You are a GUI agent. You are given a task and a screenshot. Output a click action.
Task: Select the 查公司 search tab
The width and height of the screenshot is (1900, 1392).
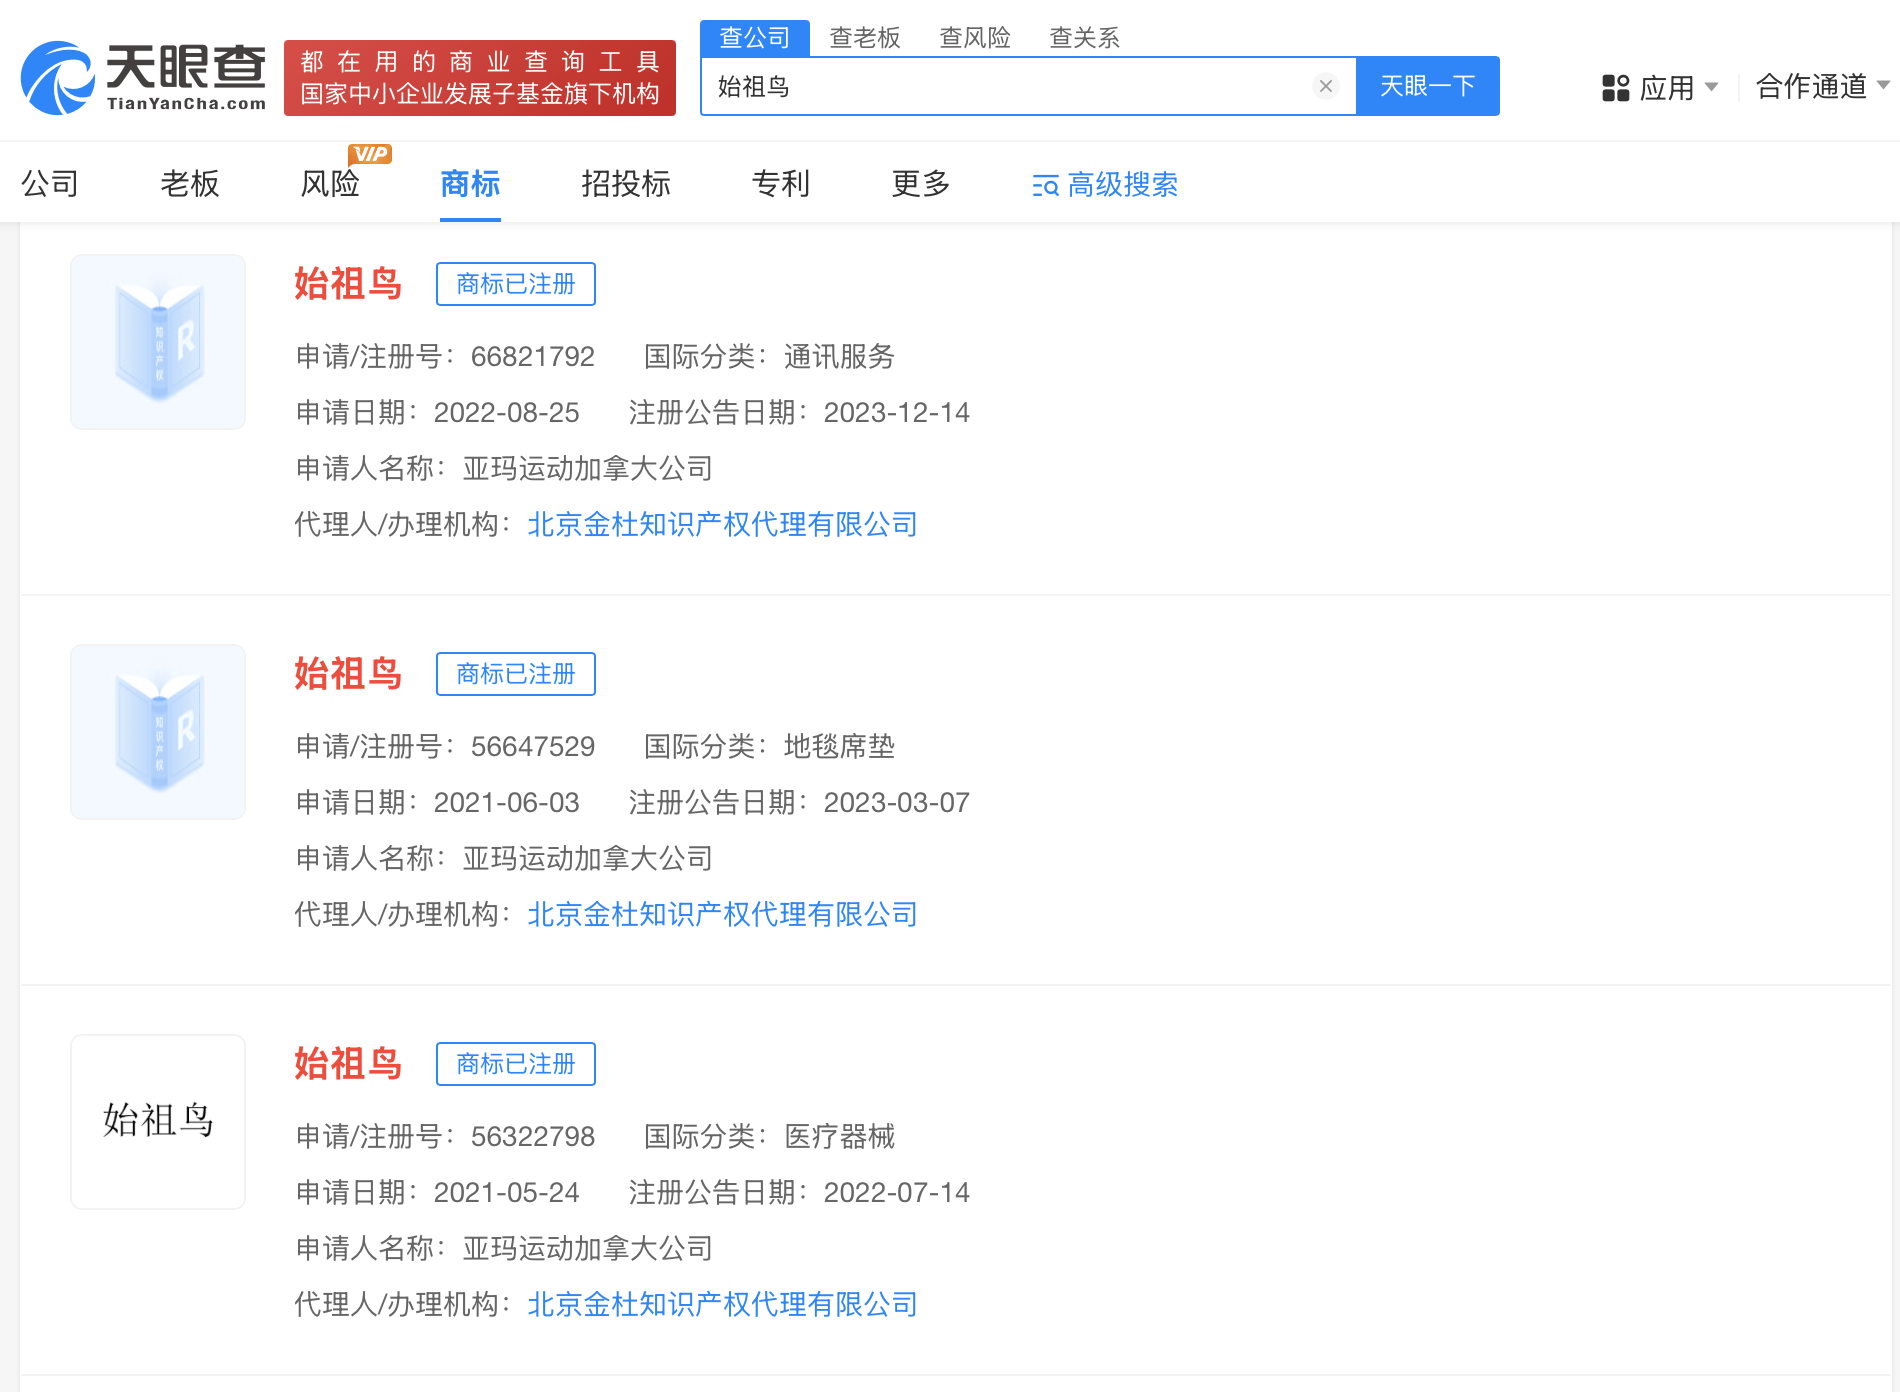[755, 38]
